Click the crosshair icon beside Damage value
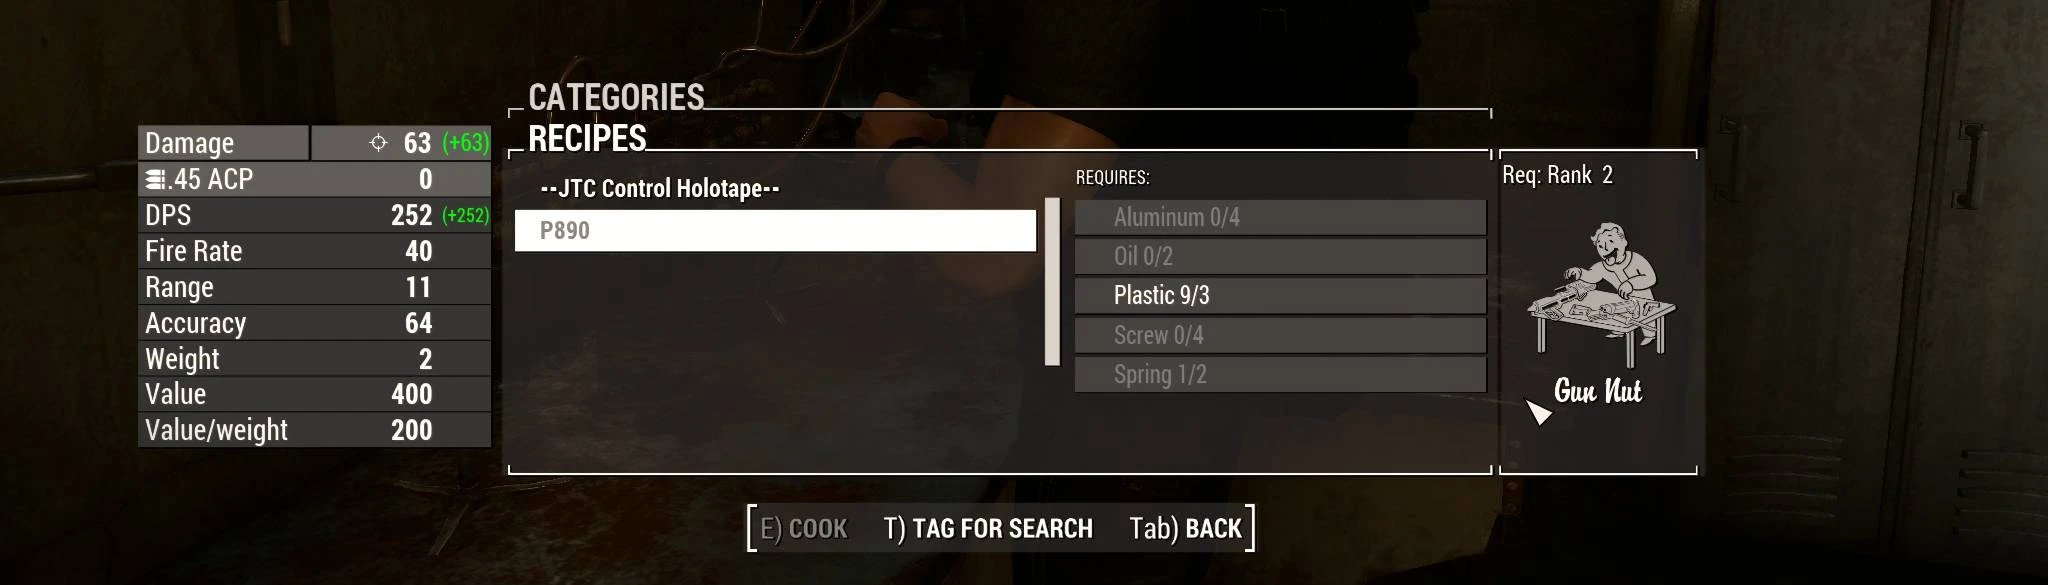 (378, 142)
